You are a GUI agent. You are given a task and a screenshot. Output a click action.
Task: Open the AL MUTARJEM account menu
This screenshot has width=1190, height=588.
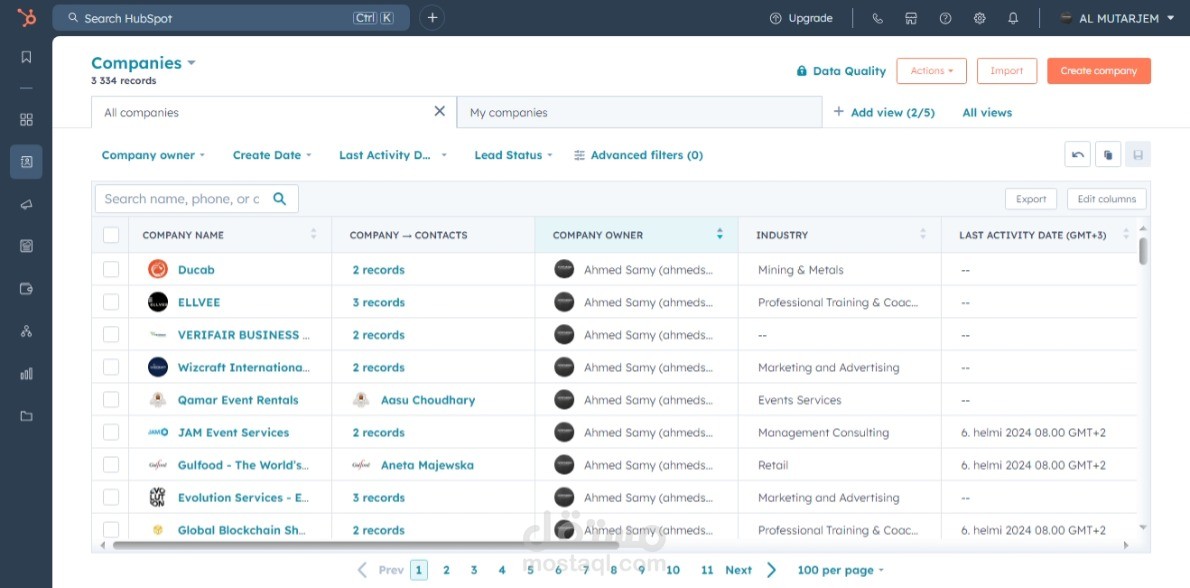coord(1117,18)
